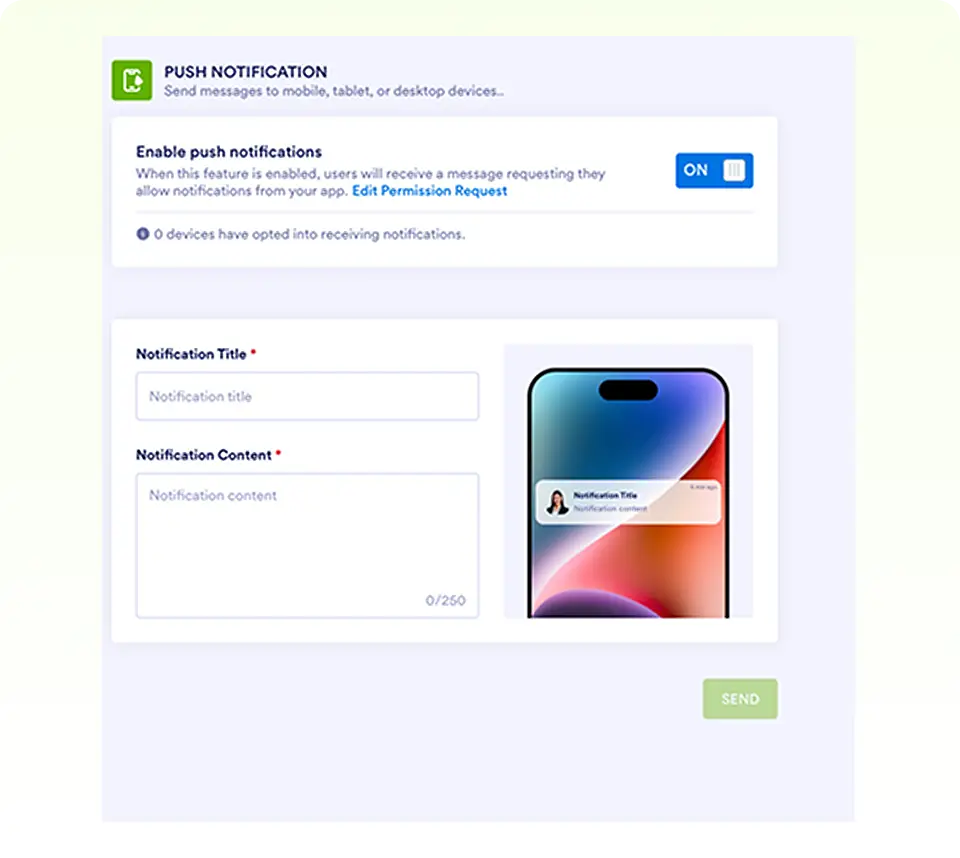
Task: Toggle the ON push notifications switch
Action: tap(714, 170)
